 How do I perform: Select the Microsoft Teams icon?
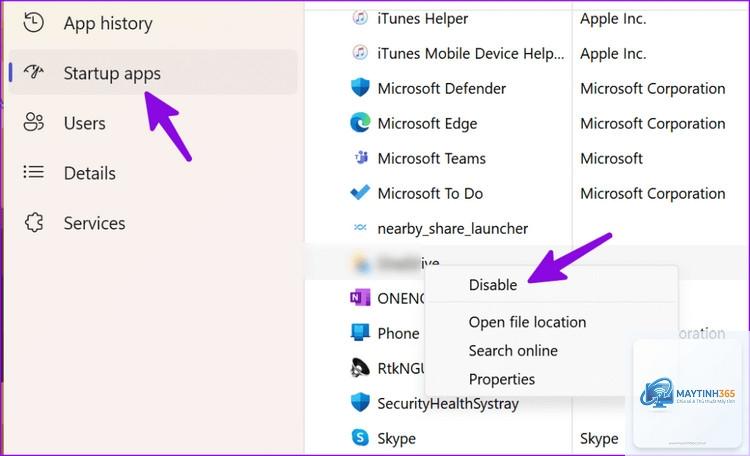[x=361, y=157]
